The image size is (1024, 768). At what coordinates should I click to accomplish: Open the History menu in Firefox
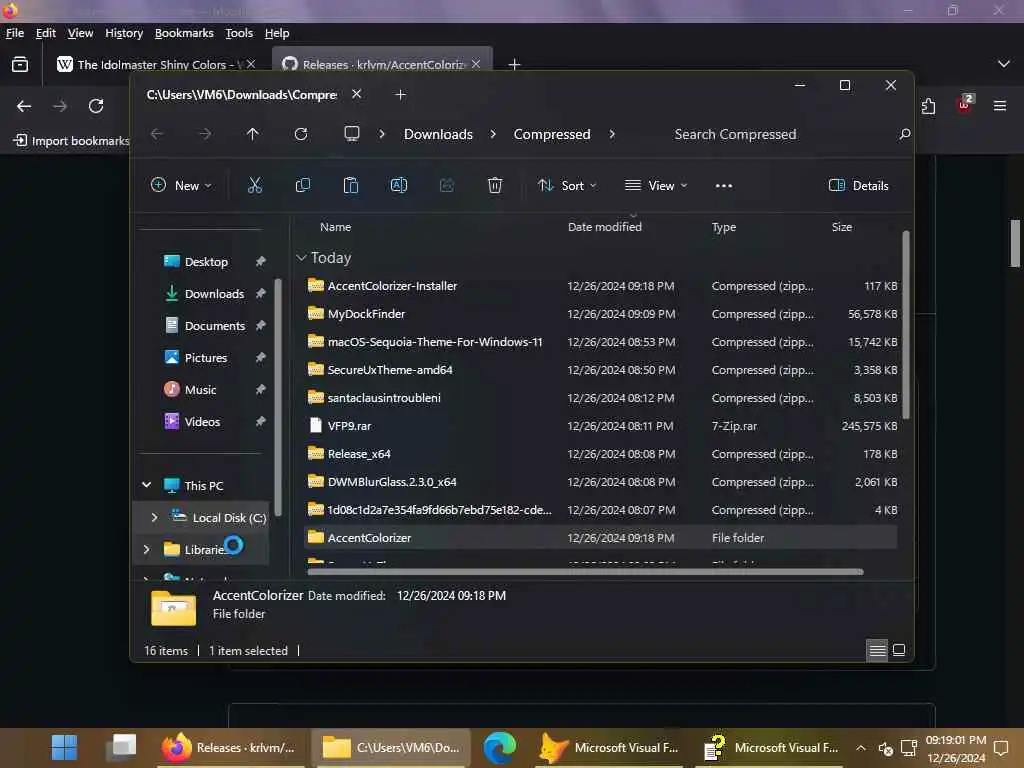123,33
